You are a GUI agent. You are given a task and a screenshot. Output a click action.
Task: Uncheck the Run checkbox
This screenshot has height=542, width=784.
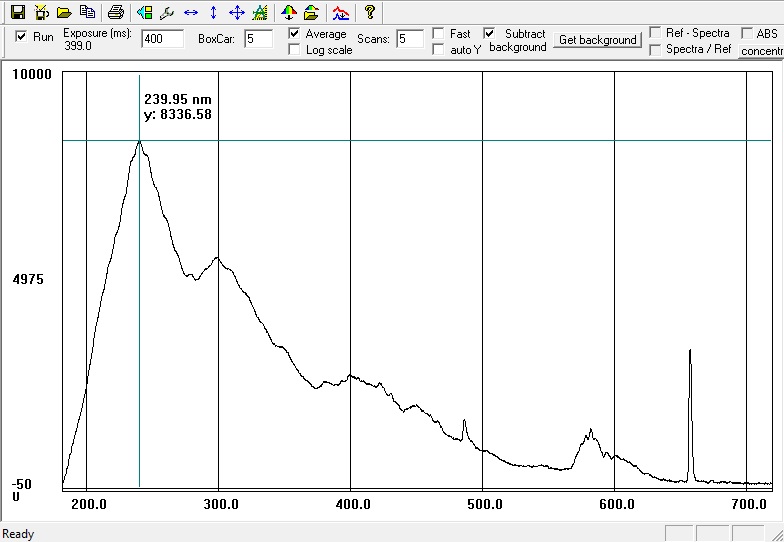click(x=21, y=36)
